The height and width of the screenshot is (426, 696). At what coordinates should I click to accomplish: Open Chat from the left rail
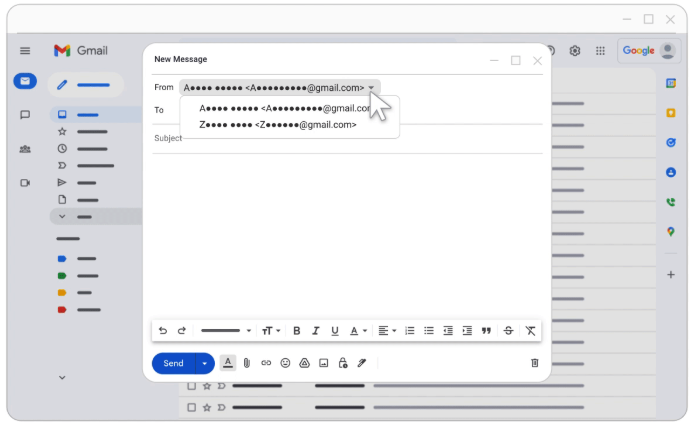point(25,115)
